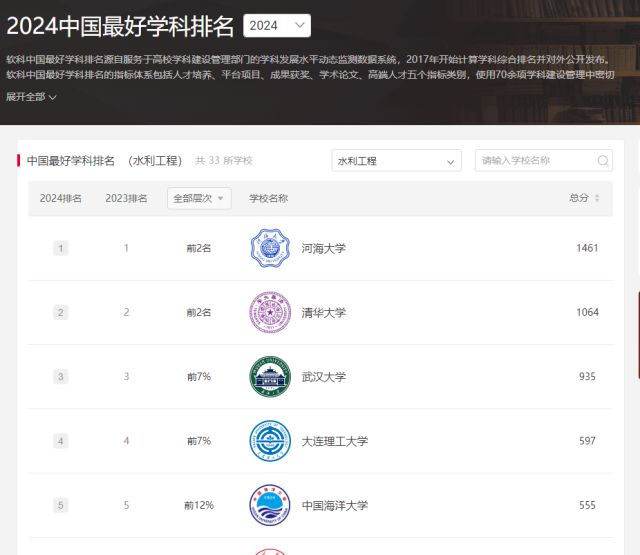Click score 597 for 大连理工大学
The width and height of the screenshot is (640, 555).
click(x=587, y=441)
